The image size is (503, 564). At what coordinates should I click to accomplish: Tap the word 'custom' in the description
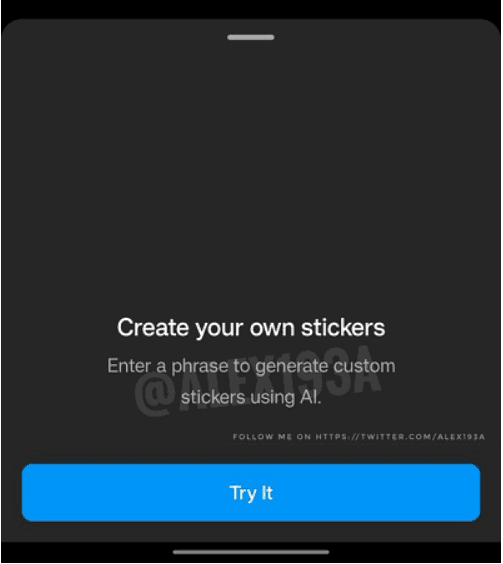point(364,366)
